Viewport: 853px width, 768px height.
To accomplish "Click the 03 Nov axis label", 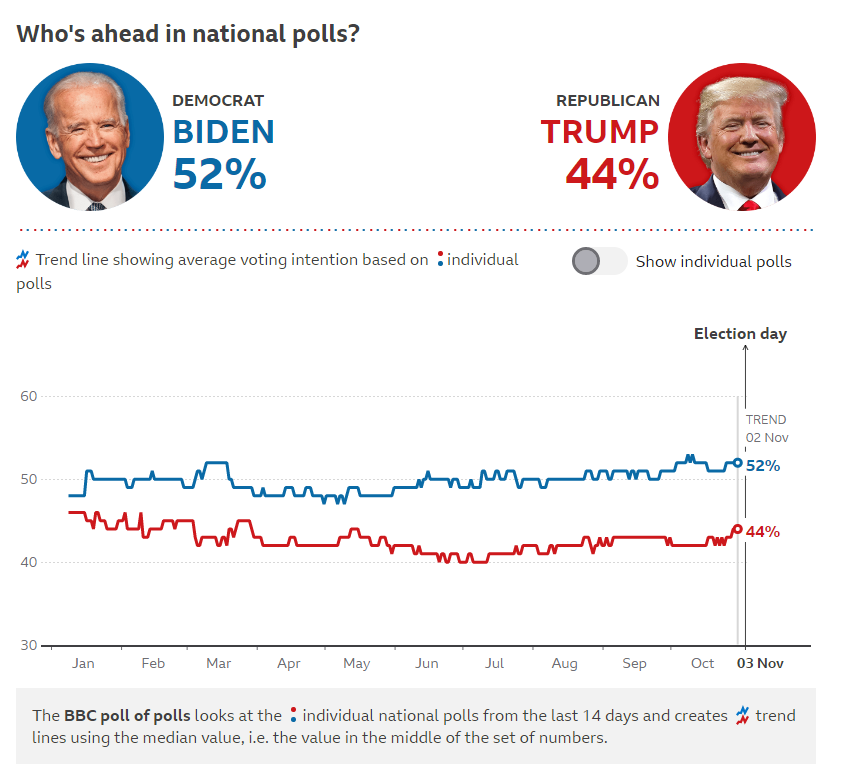I will point(760,664).
